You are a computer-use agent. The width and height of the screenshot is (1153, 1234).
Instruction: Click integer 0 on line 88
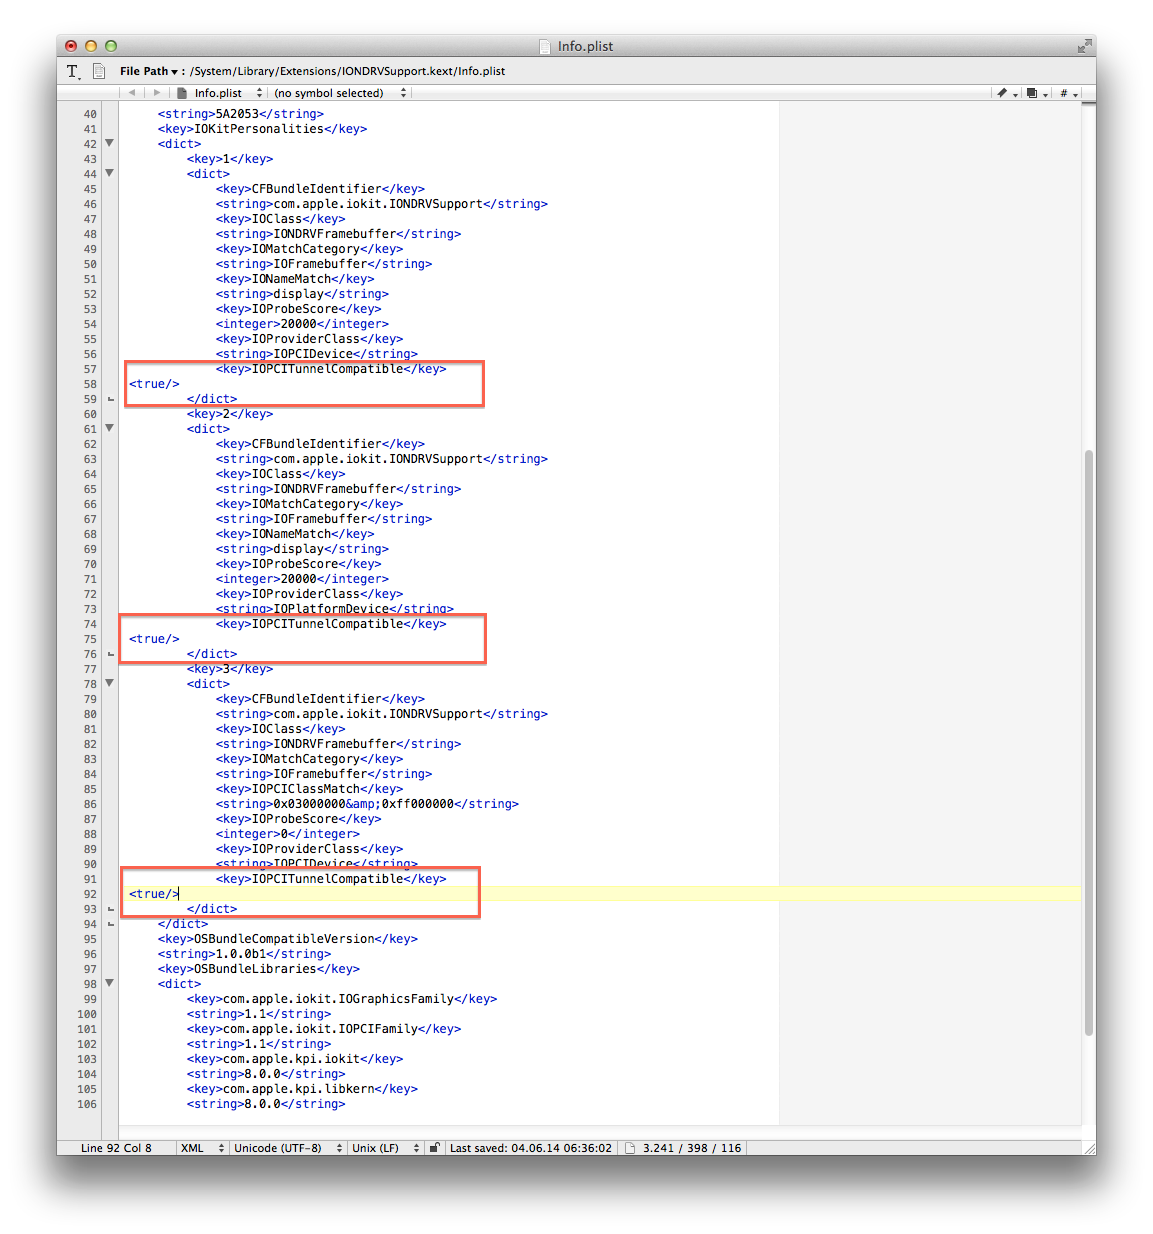coord(287,834)
